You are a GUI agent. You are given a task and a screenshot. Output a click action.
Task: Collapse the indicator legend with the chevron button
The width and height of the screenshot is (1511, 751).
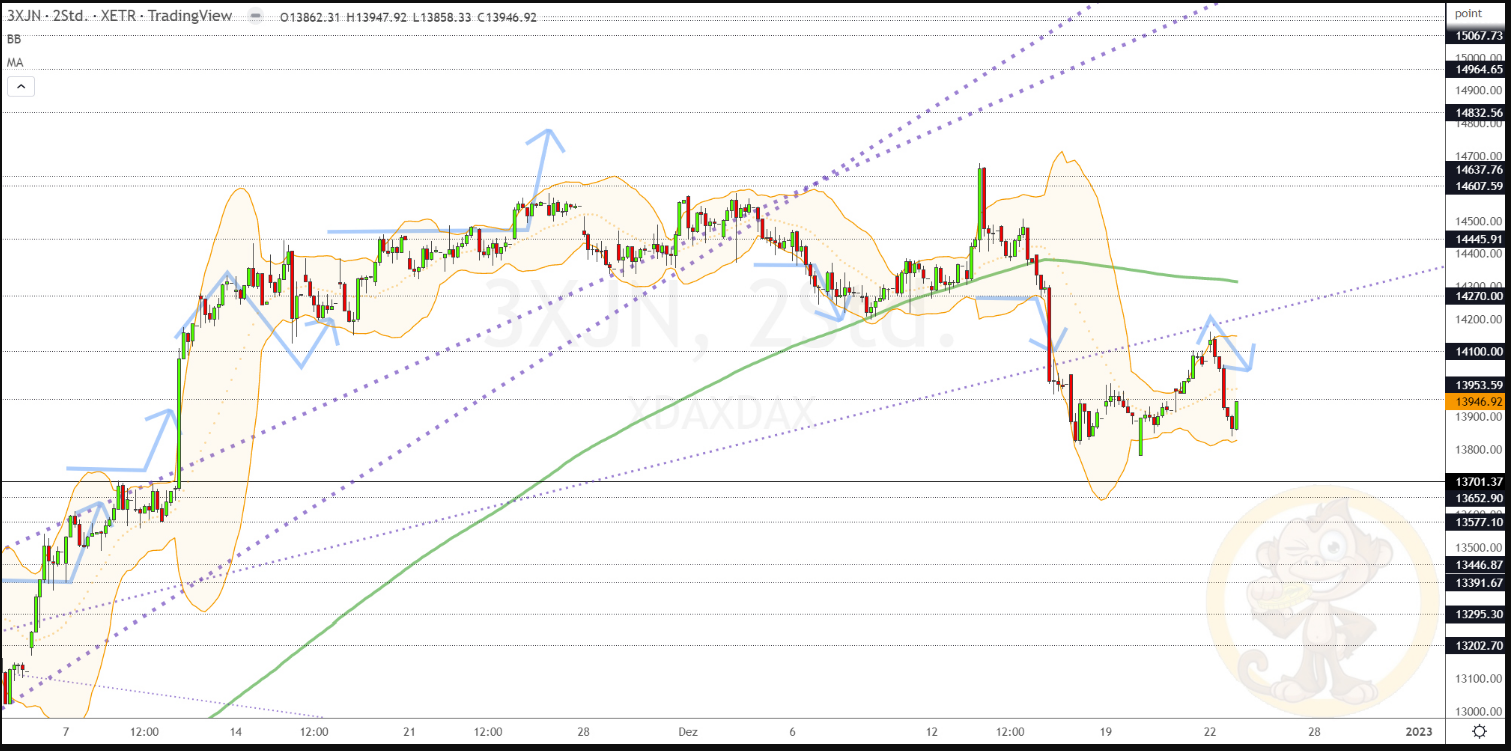(x=19, y=86)
